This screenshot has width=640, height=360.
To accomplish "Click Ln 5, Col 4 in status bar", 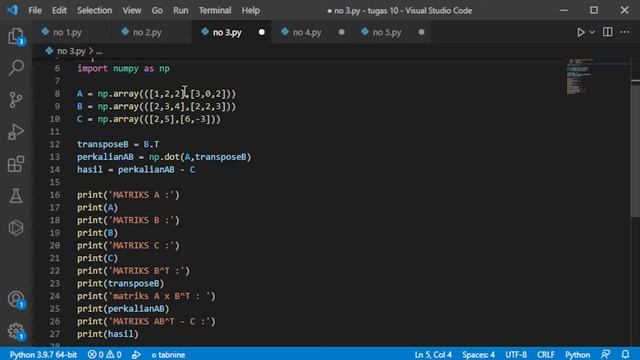I will (x=433, y=355).
